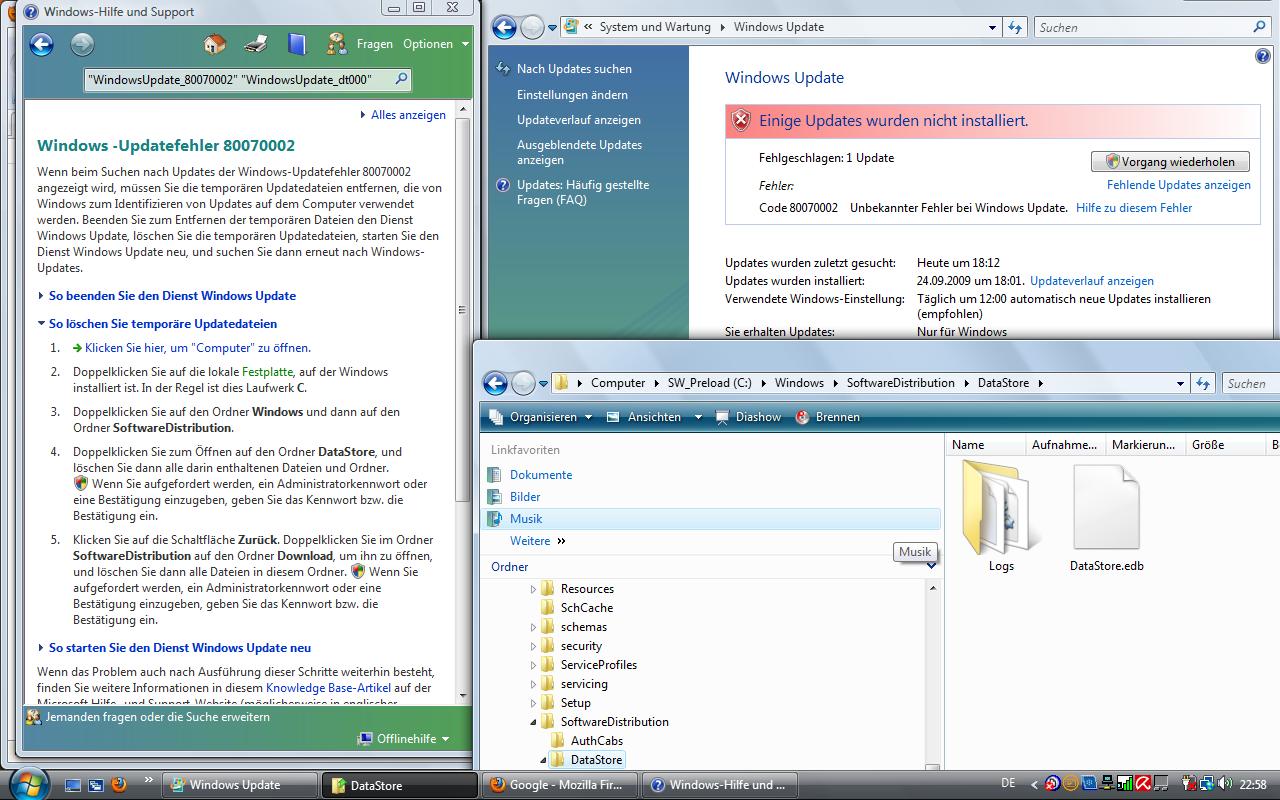Open 'Hilfe zu diesem Fehler' link

[1134, 208]
